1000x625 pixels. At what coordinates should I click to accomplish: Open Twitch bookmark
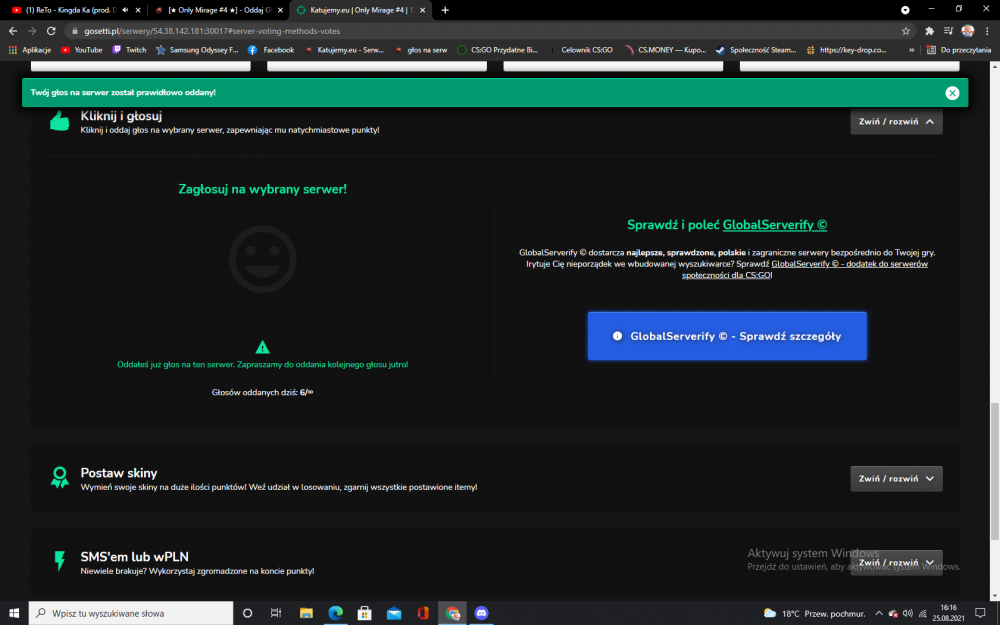(129, 50)
